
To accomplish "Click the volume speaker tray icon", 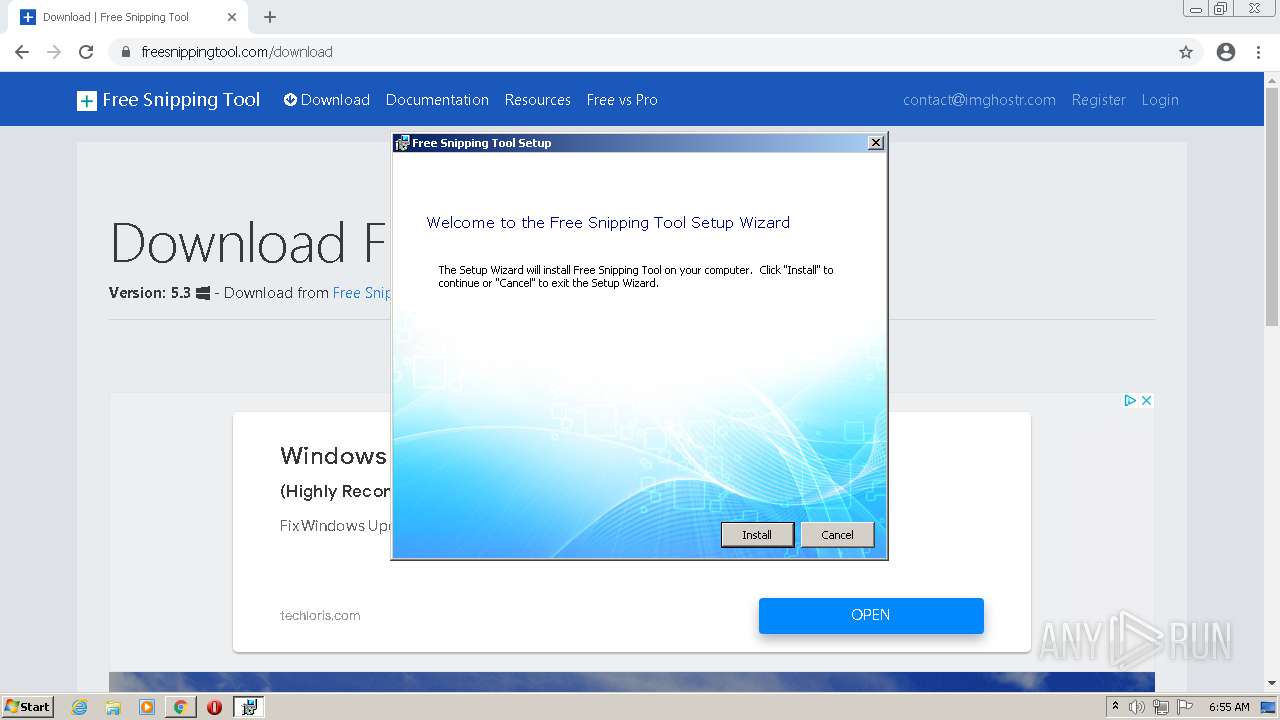I will (x=1137, y=707).
